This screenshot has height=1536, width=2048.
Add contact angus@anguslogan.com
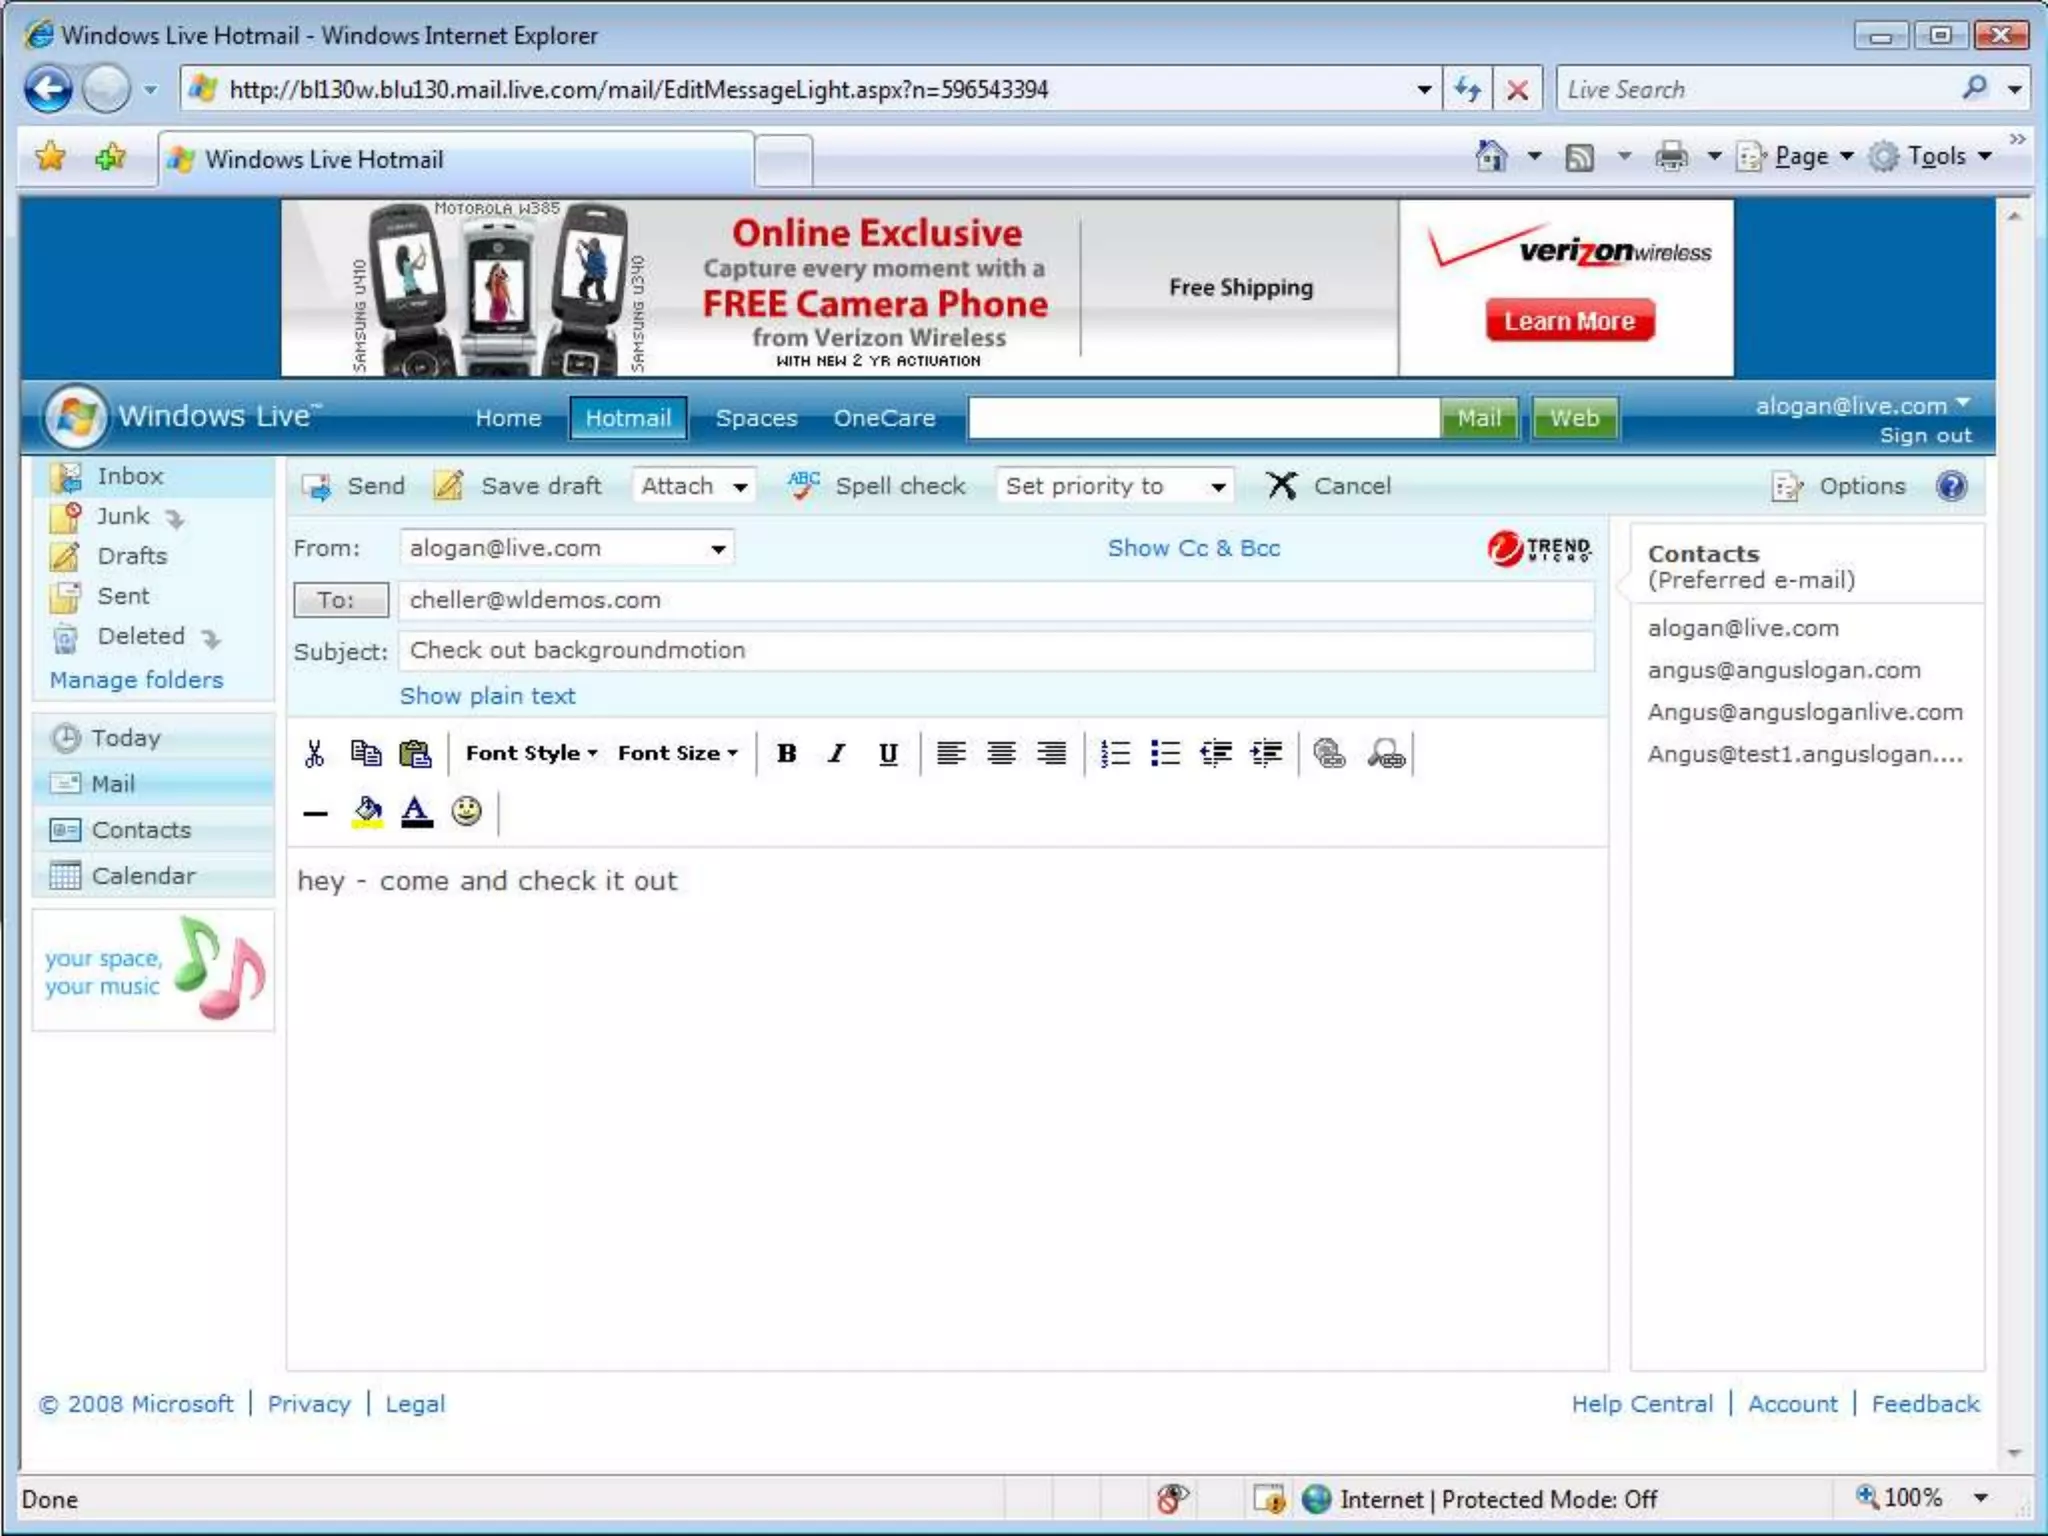click(x=1784, y=671)
